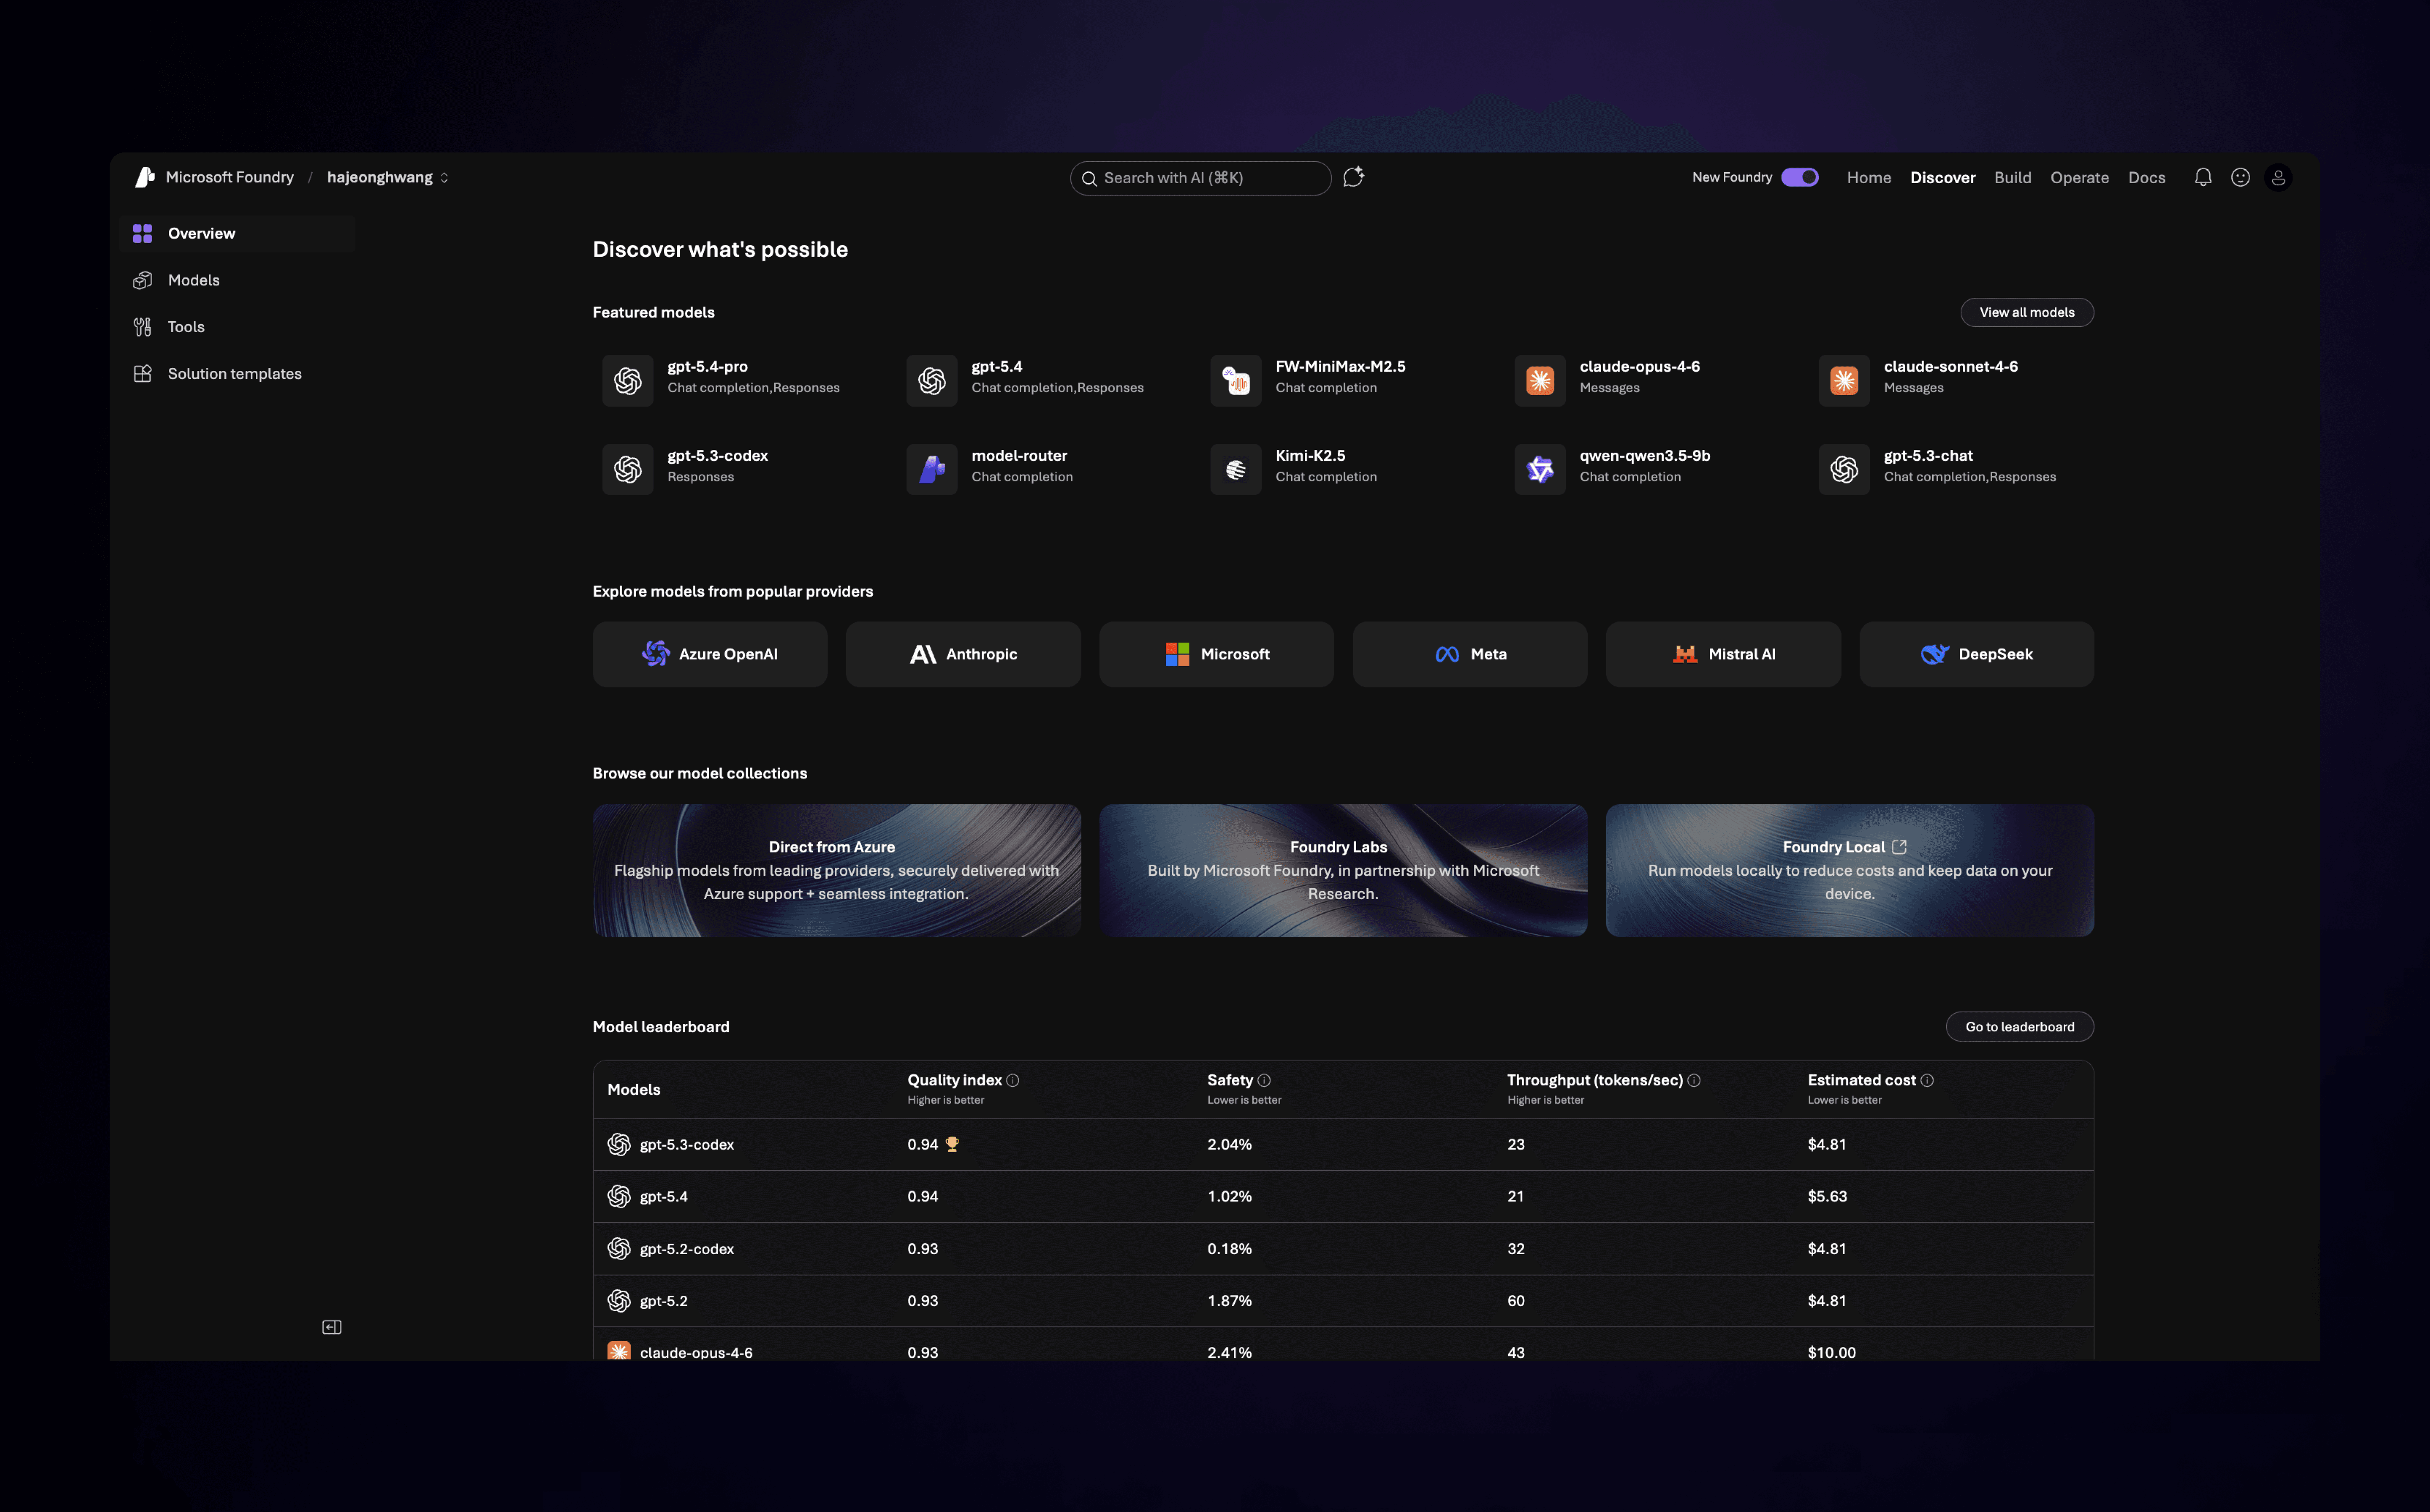Open the user account avatar icon

pos(2278,177)
